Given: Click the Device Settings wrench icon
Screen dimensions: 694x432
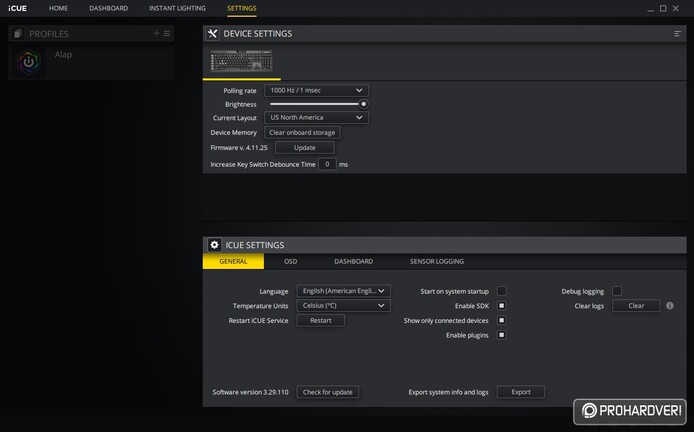Looking at the screenshot, I should (x=213, y=34).
